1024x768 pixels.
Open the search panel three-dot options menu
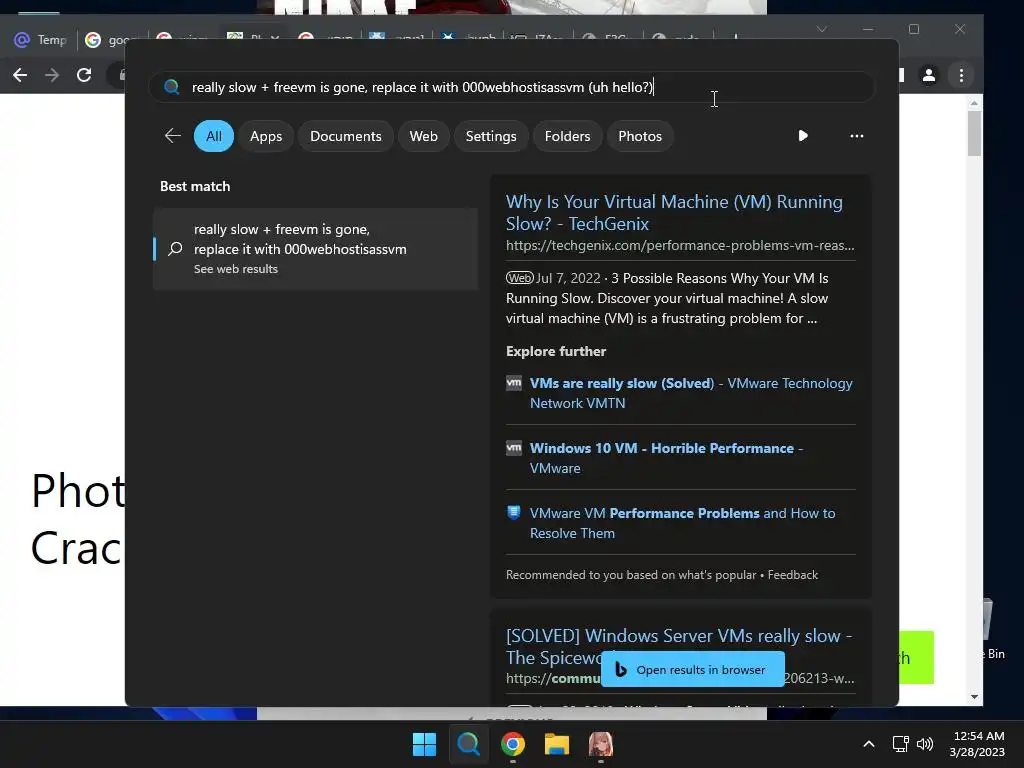[x=856, y=136]
